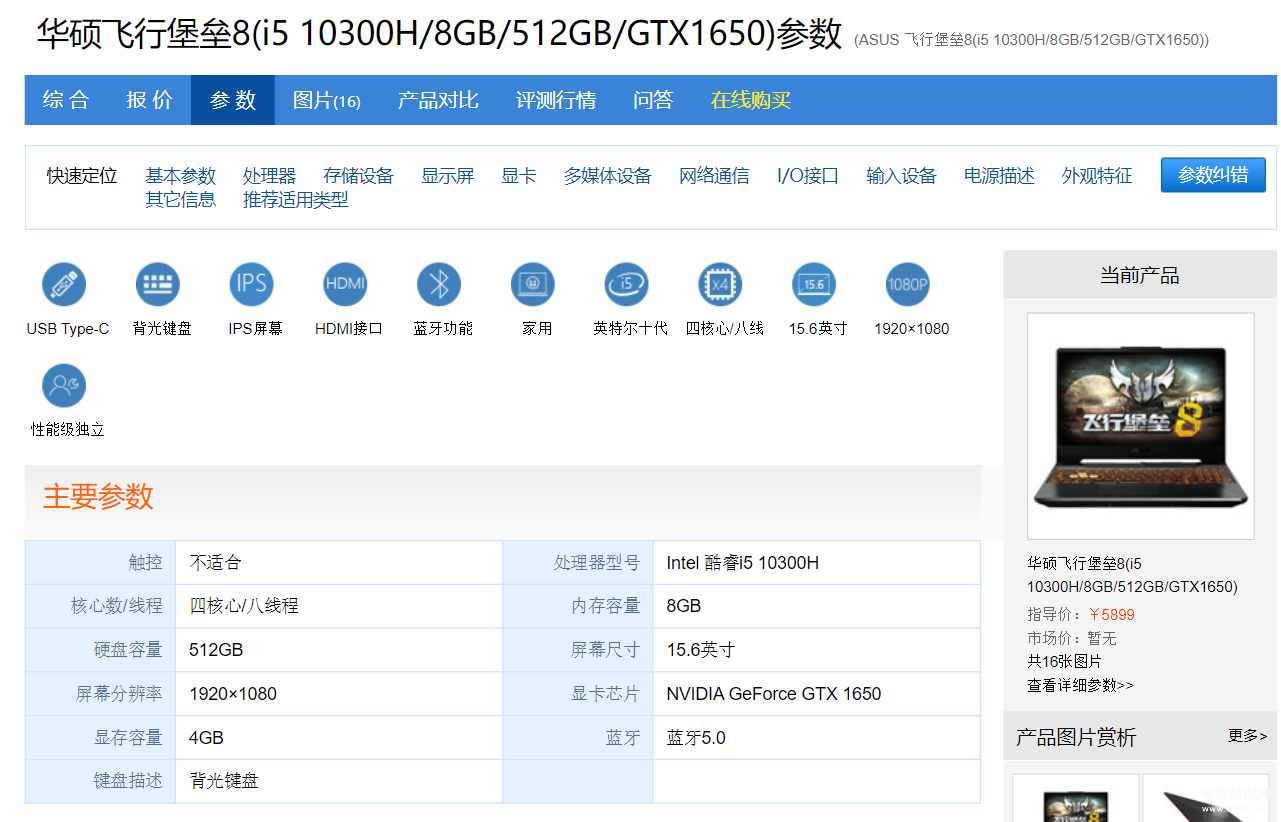
Task: Click the x4 四核心/八线 cores icon
Action: [x=720, y=285]
